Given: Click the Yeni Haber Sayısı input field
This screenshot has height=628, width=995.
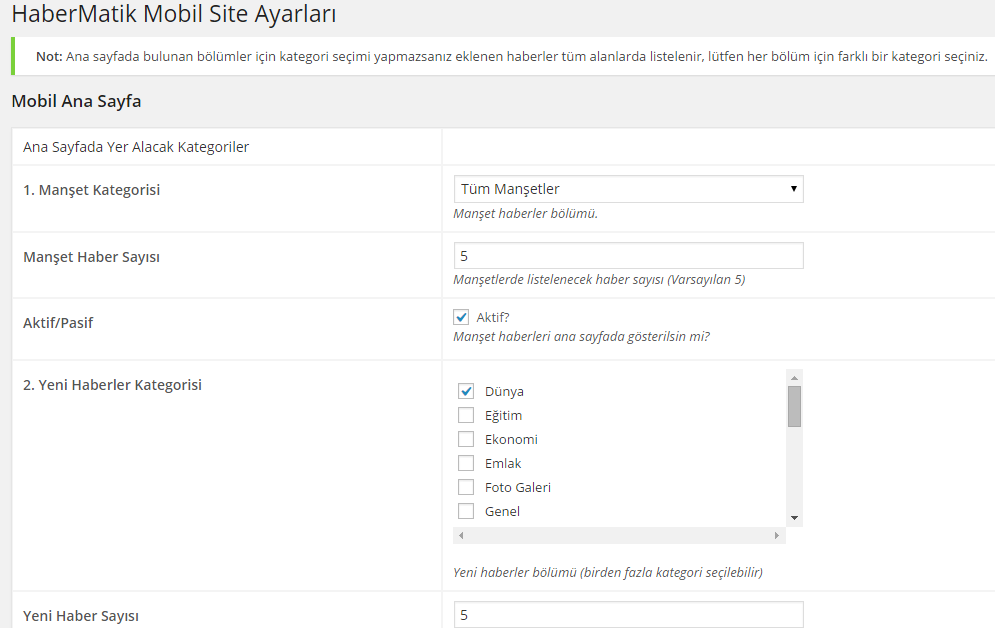Looking at the screenshot, I should tap(628, 615).
